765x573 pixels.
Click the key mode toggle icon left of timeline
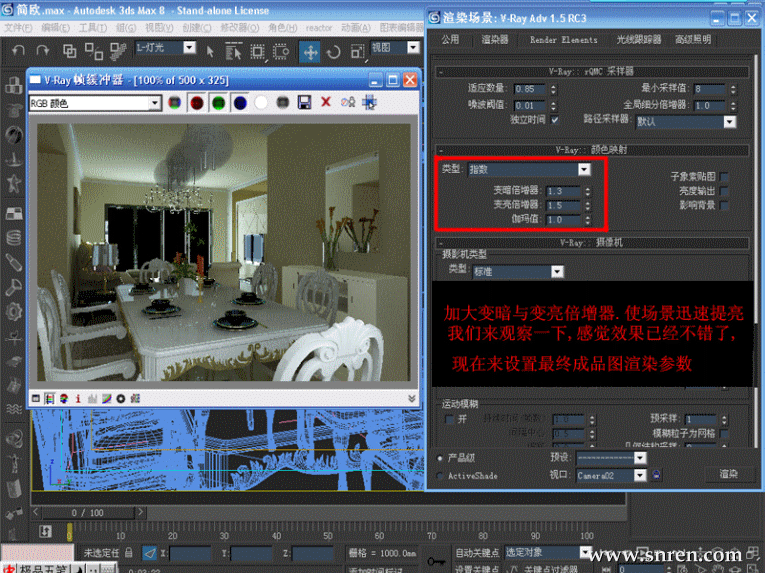(x=45, y=531)
